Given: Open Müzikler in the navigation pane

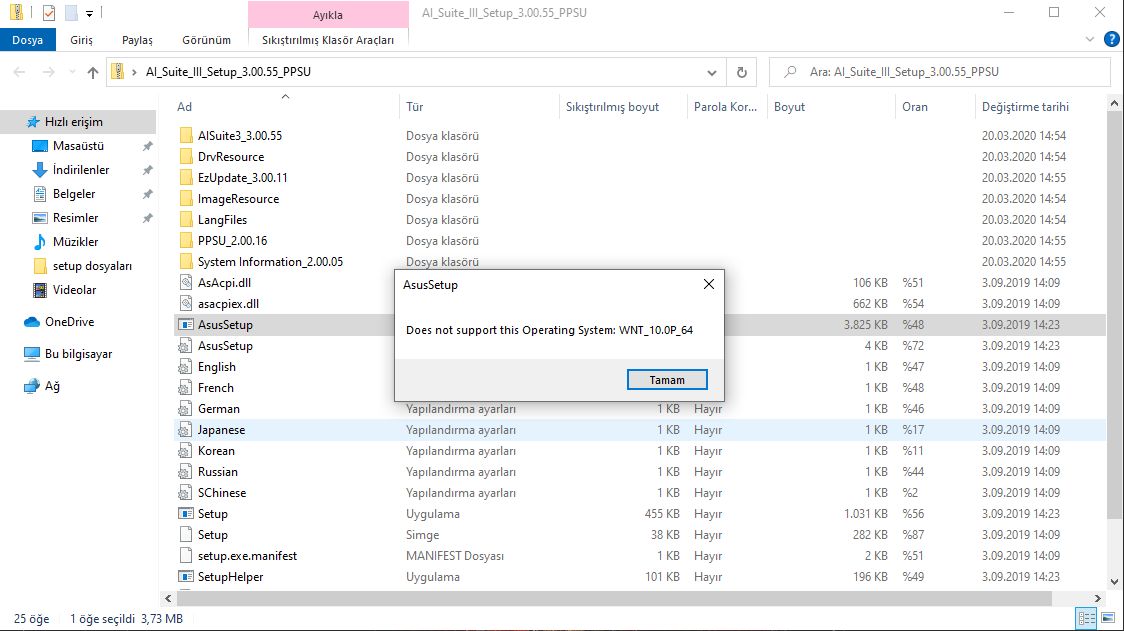Looking at the screenshot, I should [x=75, y=242].
